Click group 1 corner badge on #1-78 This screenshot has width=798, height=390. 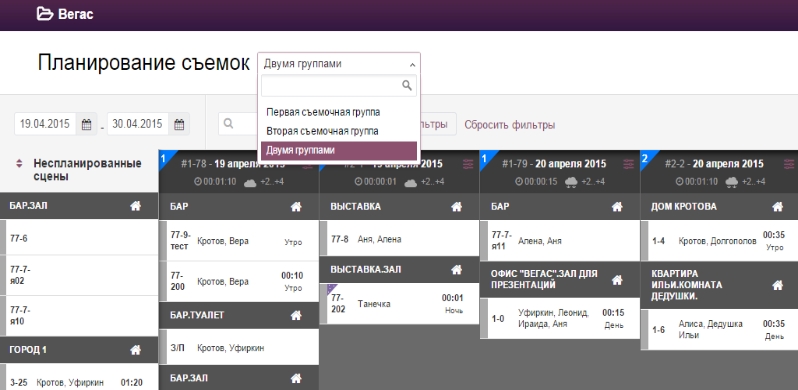tap(165, 157)
